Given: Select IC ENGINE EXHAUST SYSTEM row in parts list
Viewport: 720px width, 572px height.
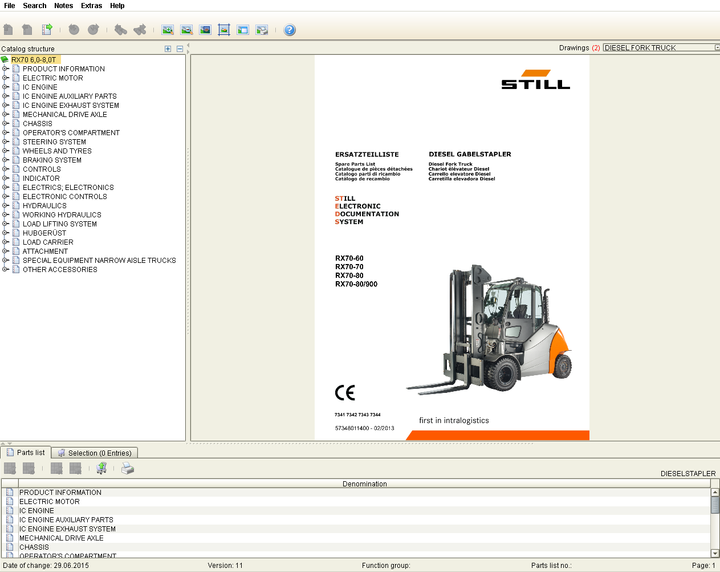Looking at the screenshot, I should click(355, 529).
